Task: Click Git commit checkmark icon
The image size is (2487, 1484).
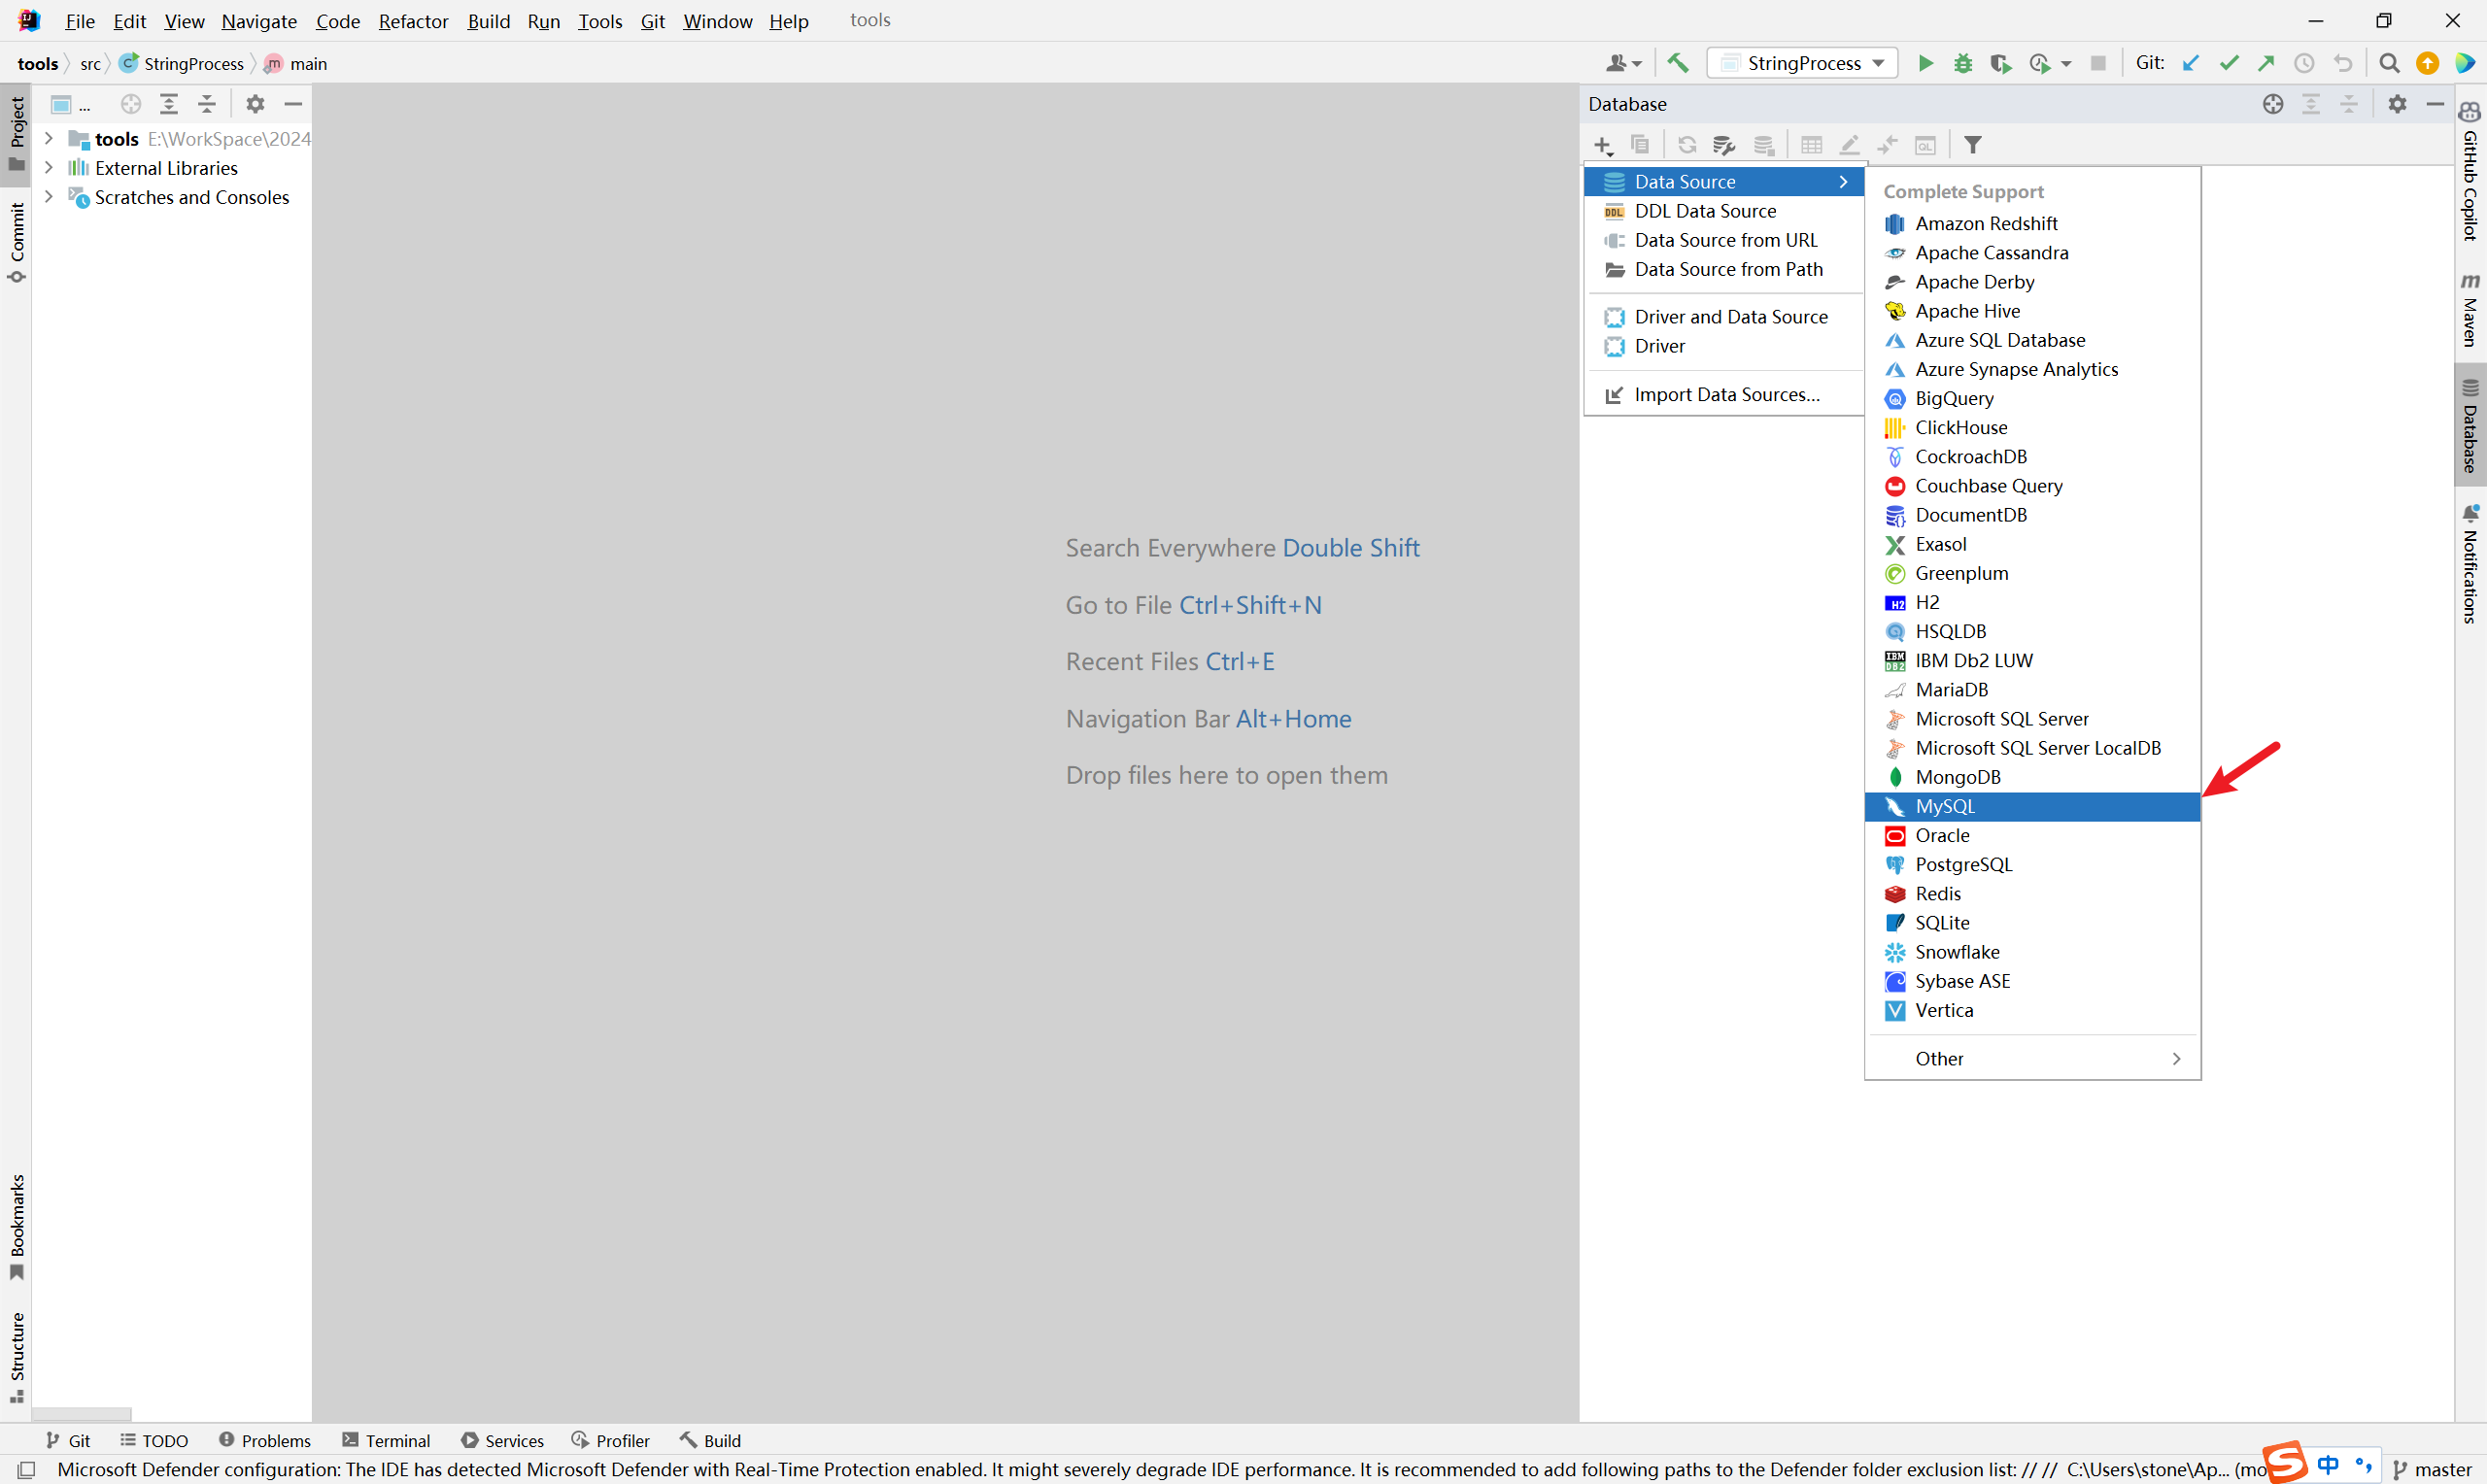Action: point(2229,63)
